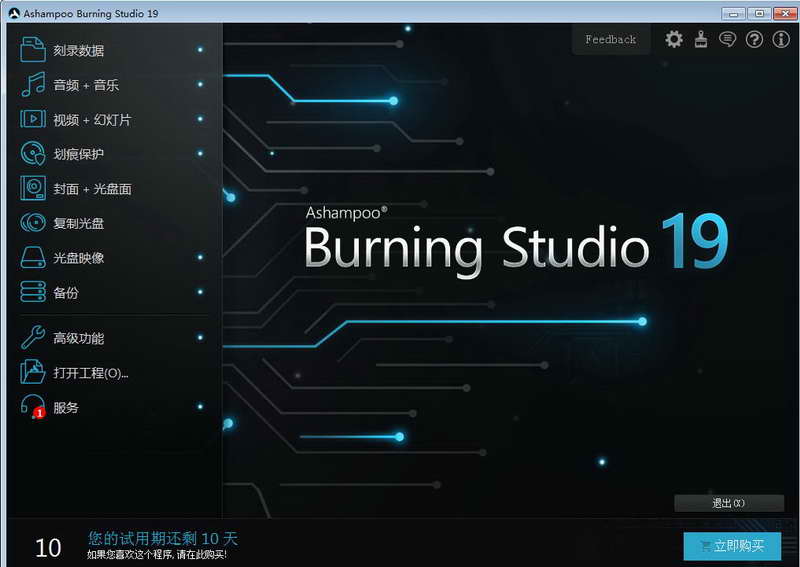Expand the 备份 submenu dot
This screenshot has height=567, width=800.
[x=200, y=292]
